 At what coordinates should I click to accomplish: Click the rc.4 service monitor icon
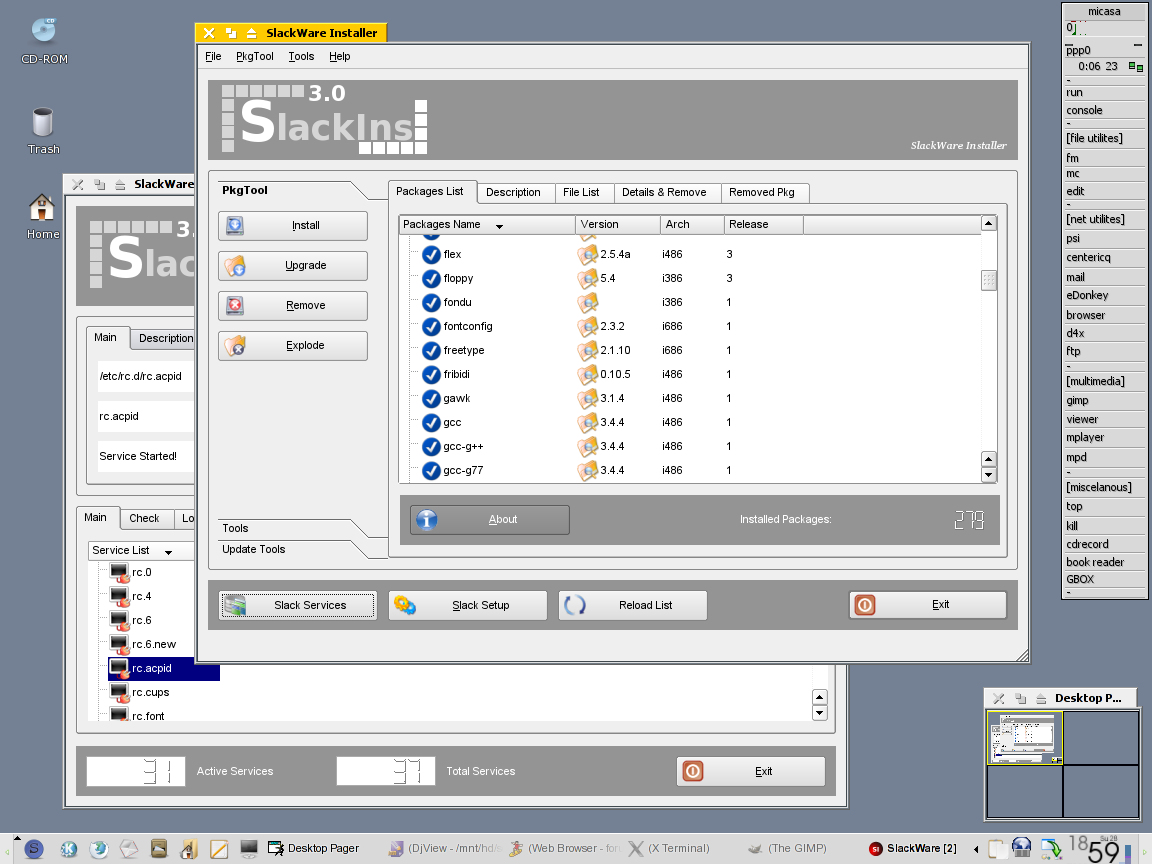pyautogui.click(x=119, y=597)
